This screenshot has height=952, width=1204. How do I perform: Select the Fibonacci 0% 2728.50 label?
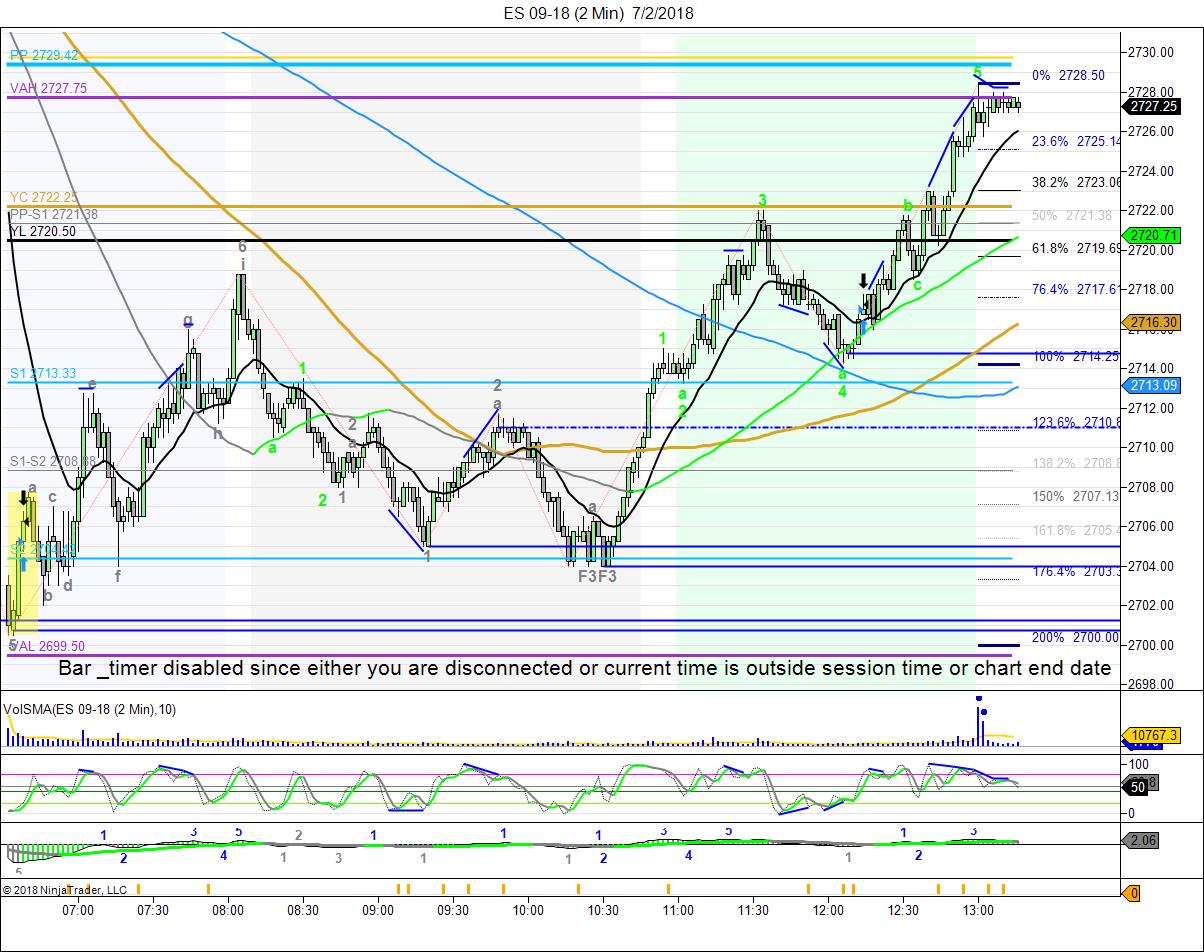point(1068,75)
